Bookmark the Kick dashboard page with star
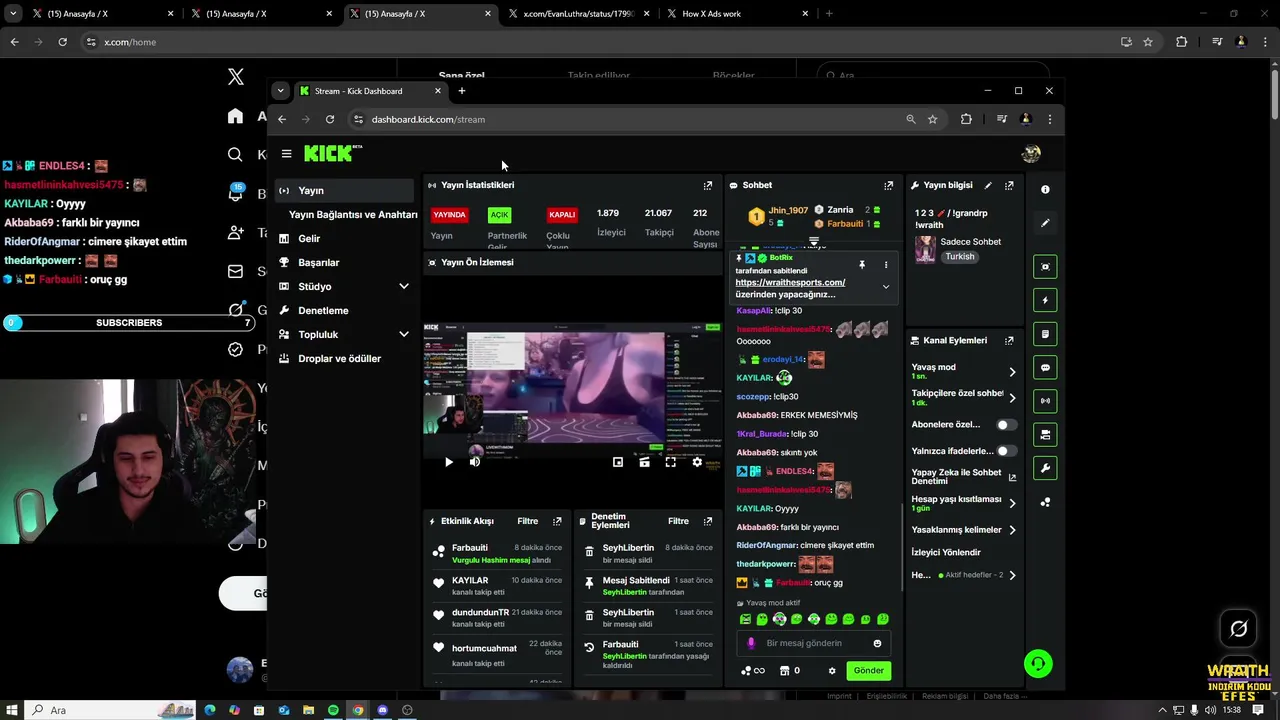Viewport: 1280px width, 720px height. (932, 119)
